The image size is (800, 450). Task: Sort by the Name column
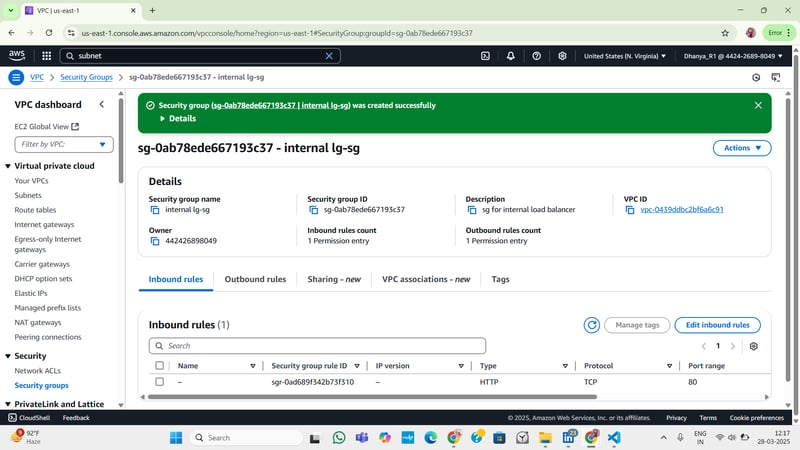(253, 366)
